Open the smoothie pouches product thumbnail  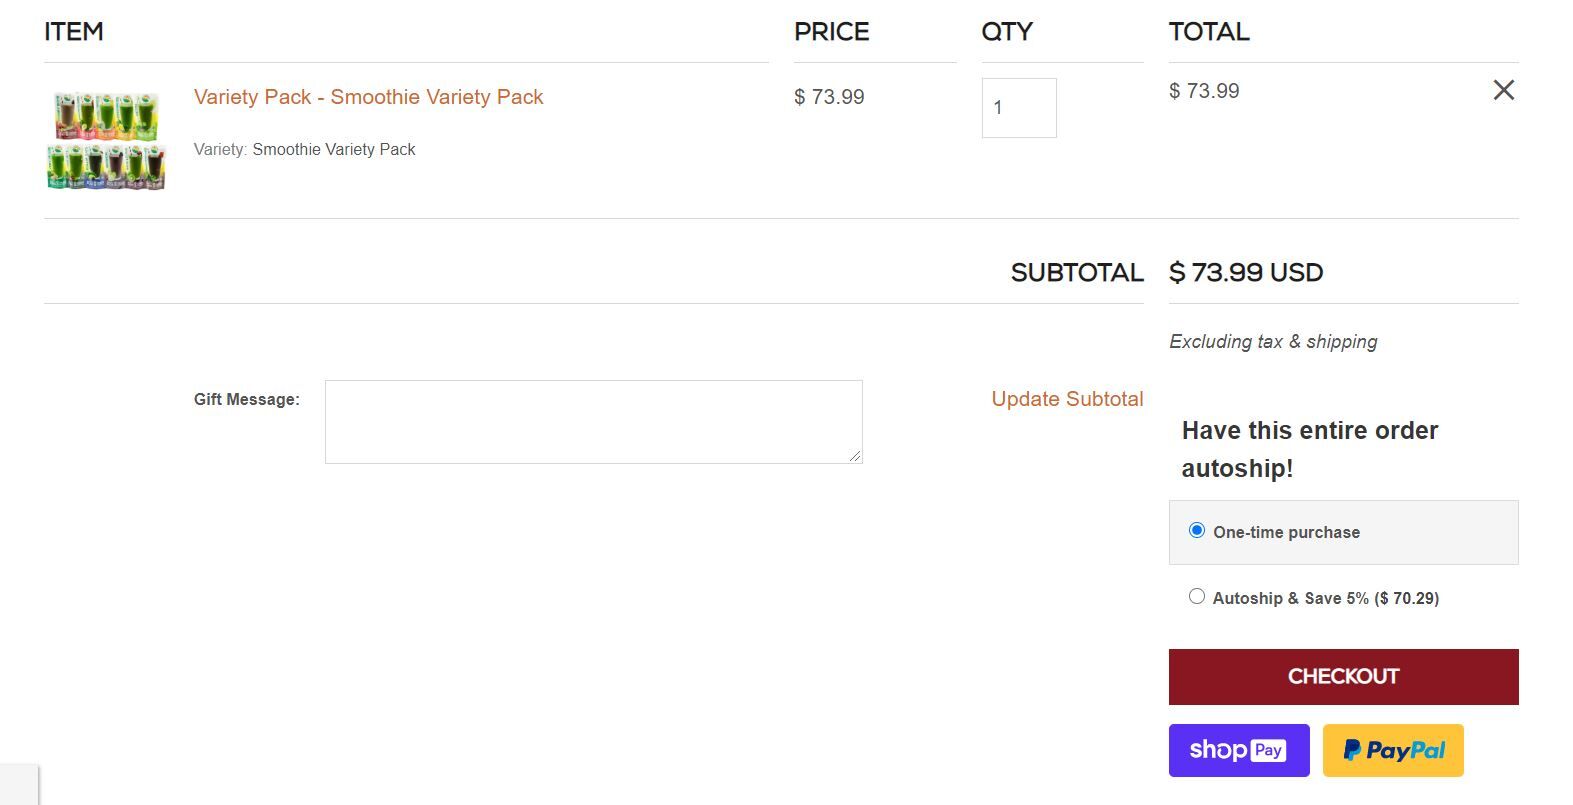[106, 140]
